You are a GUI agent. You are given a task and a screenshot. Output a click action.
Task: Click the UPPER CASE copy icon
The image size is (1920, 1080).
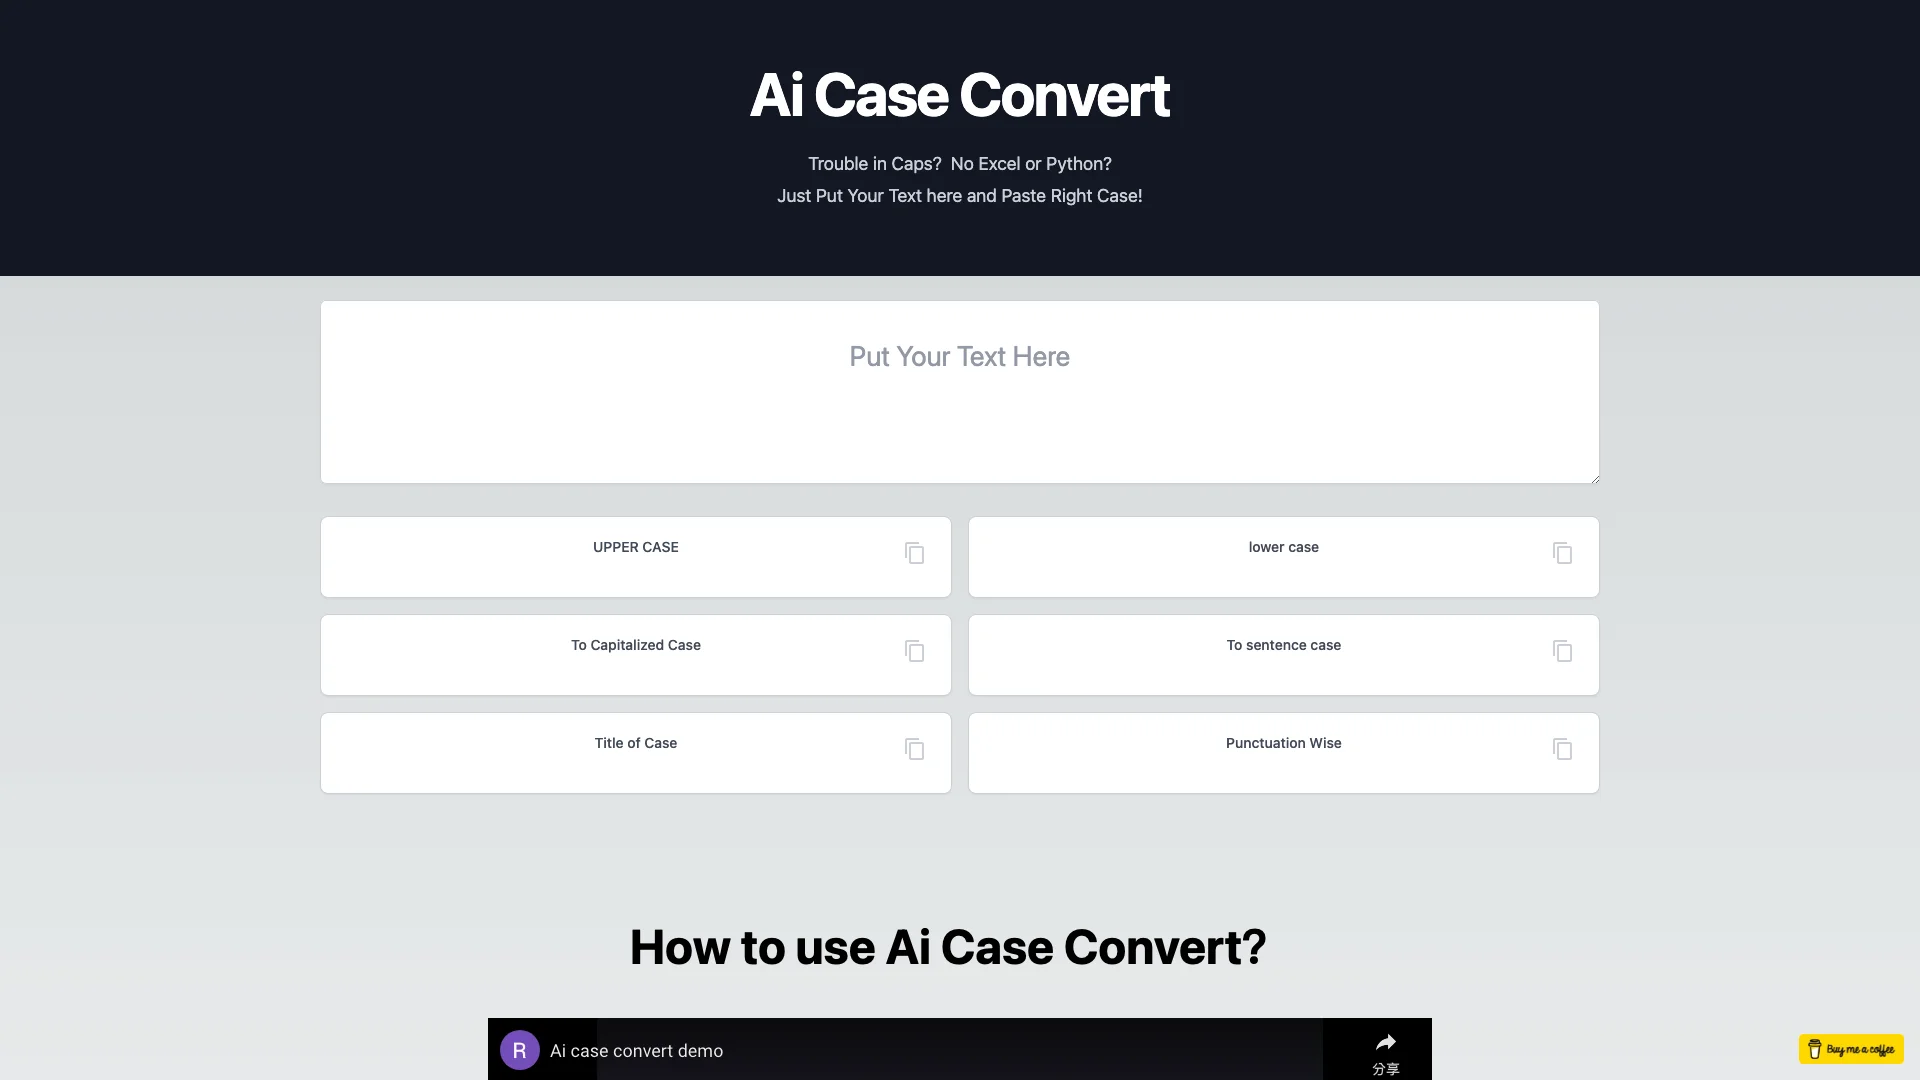[x=914, y=553]
